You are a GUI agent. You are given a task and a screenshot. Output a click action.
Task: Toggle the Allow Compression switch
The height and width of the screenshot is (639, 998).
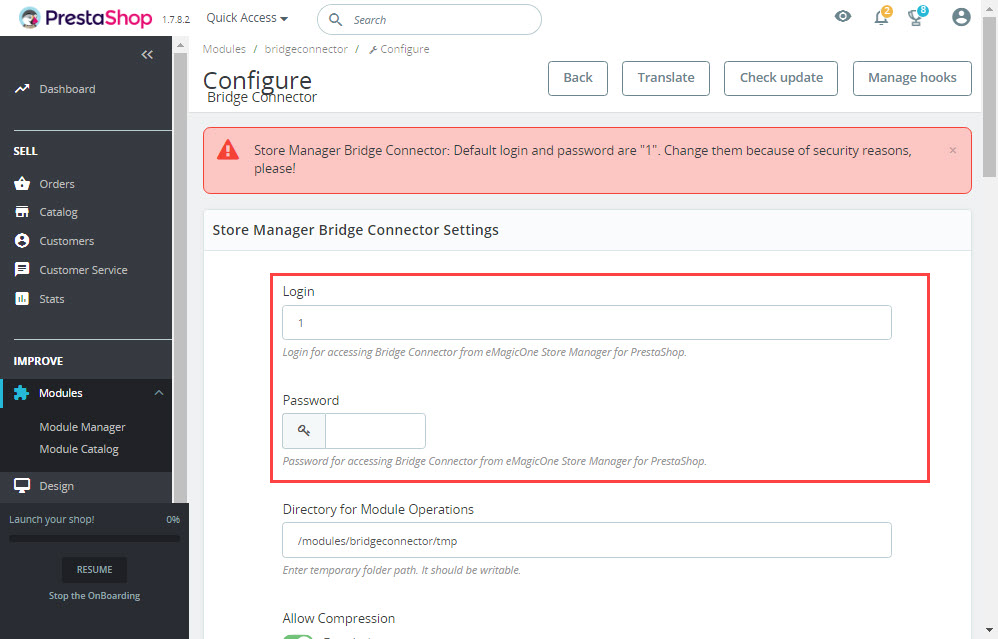[x=298, y=636]
